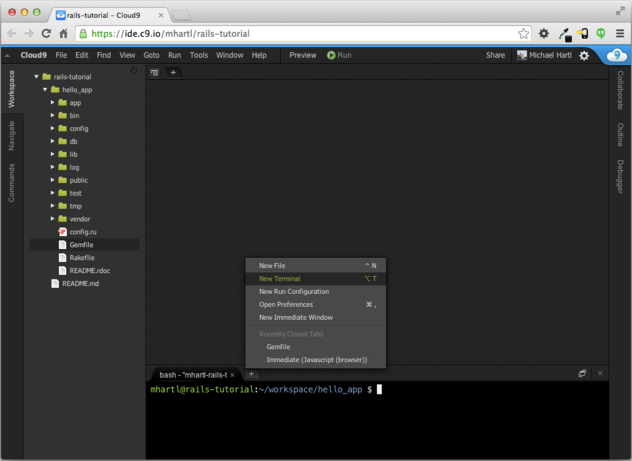Select Gemfile in the file tree

coord(81,245)
